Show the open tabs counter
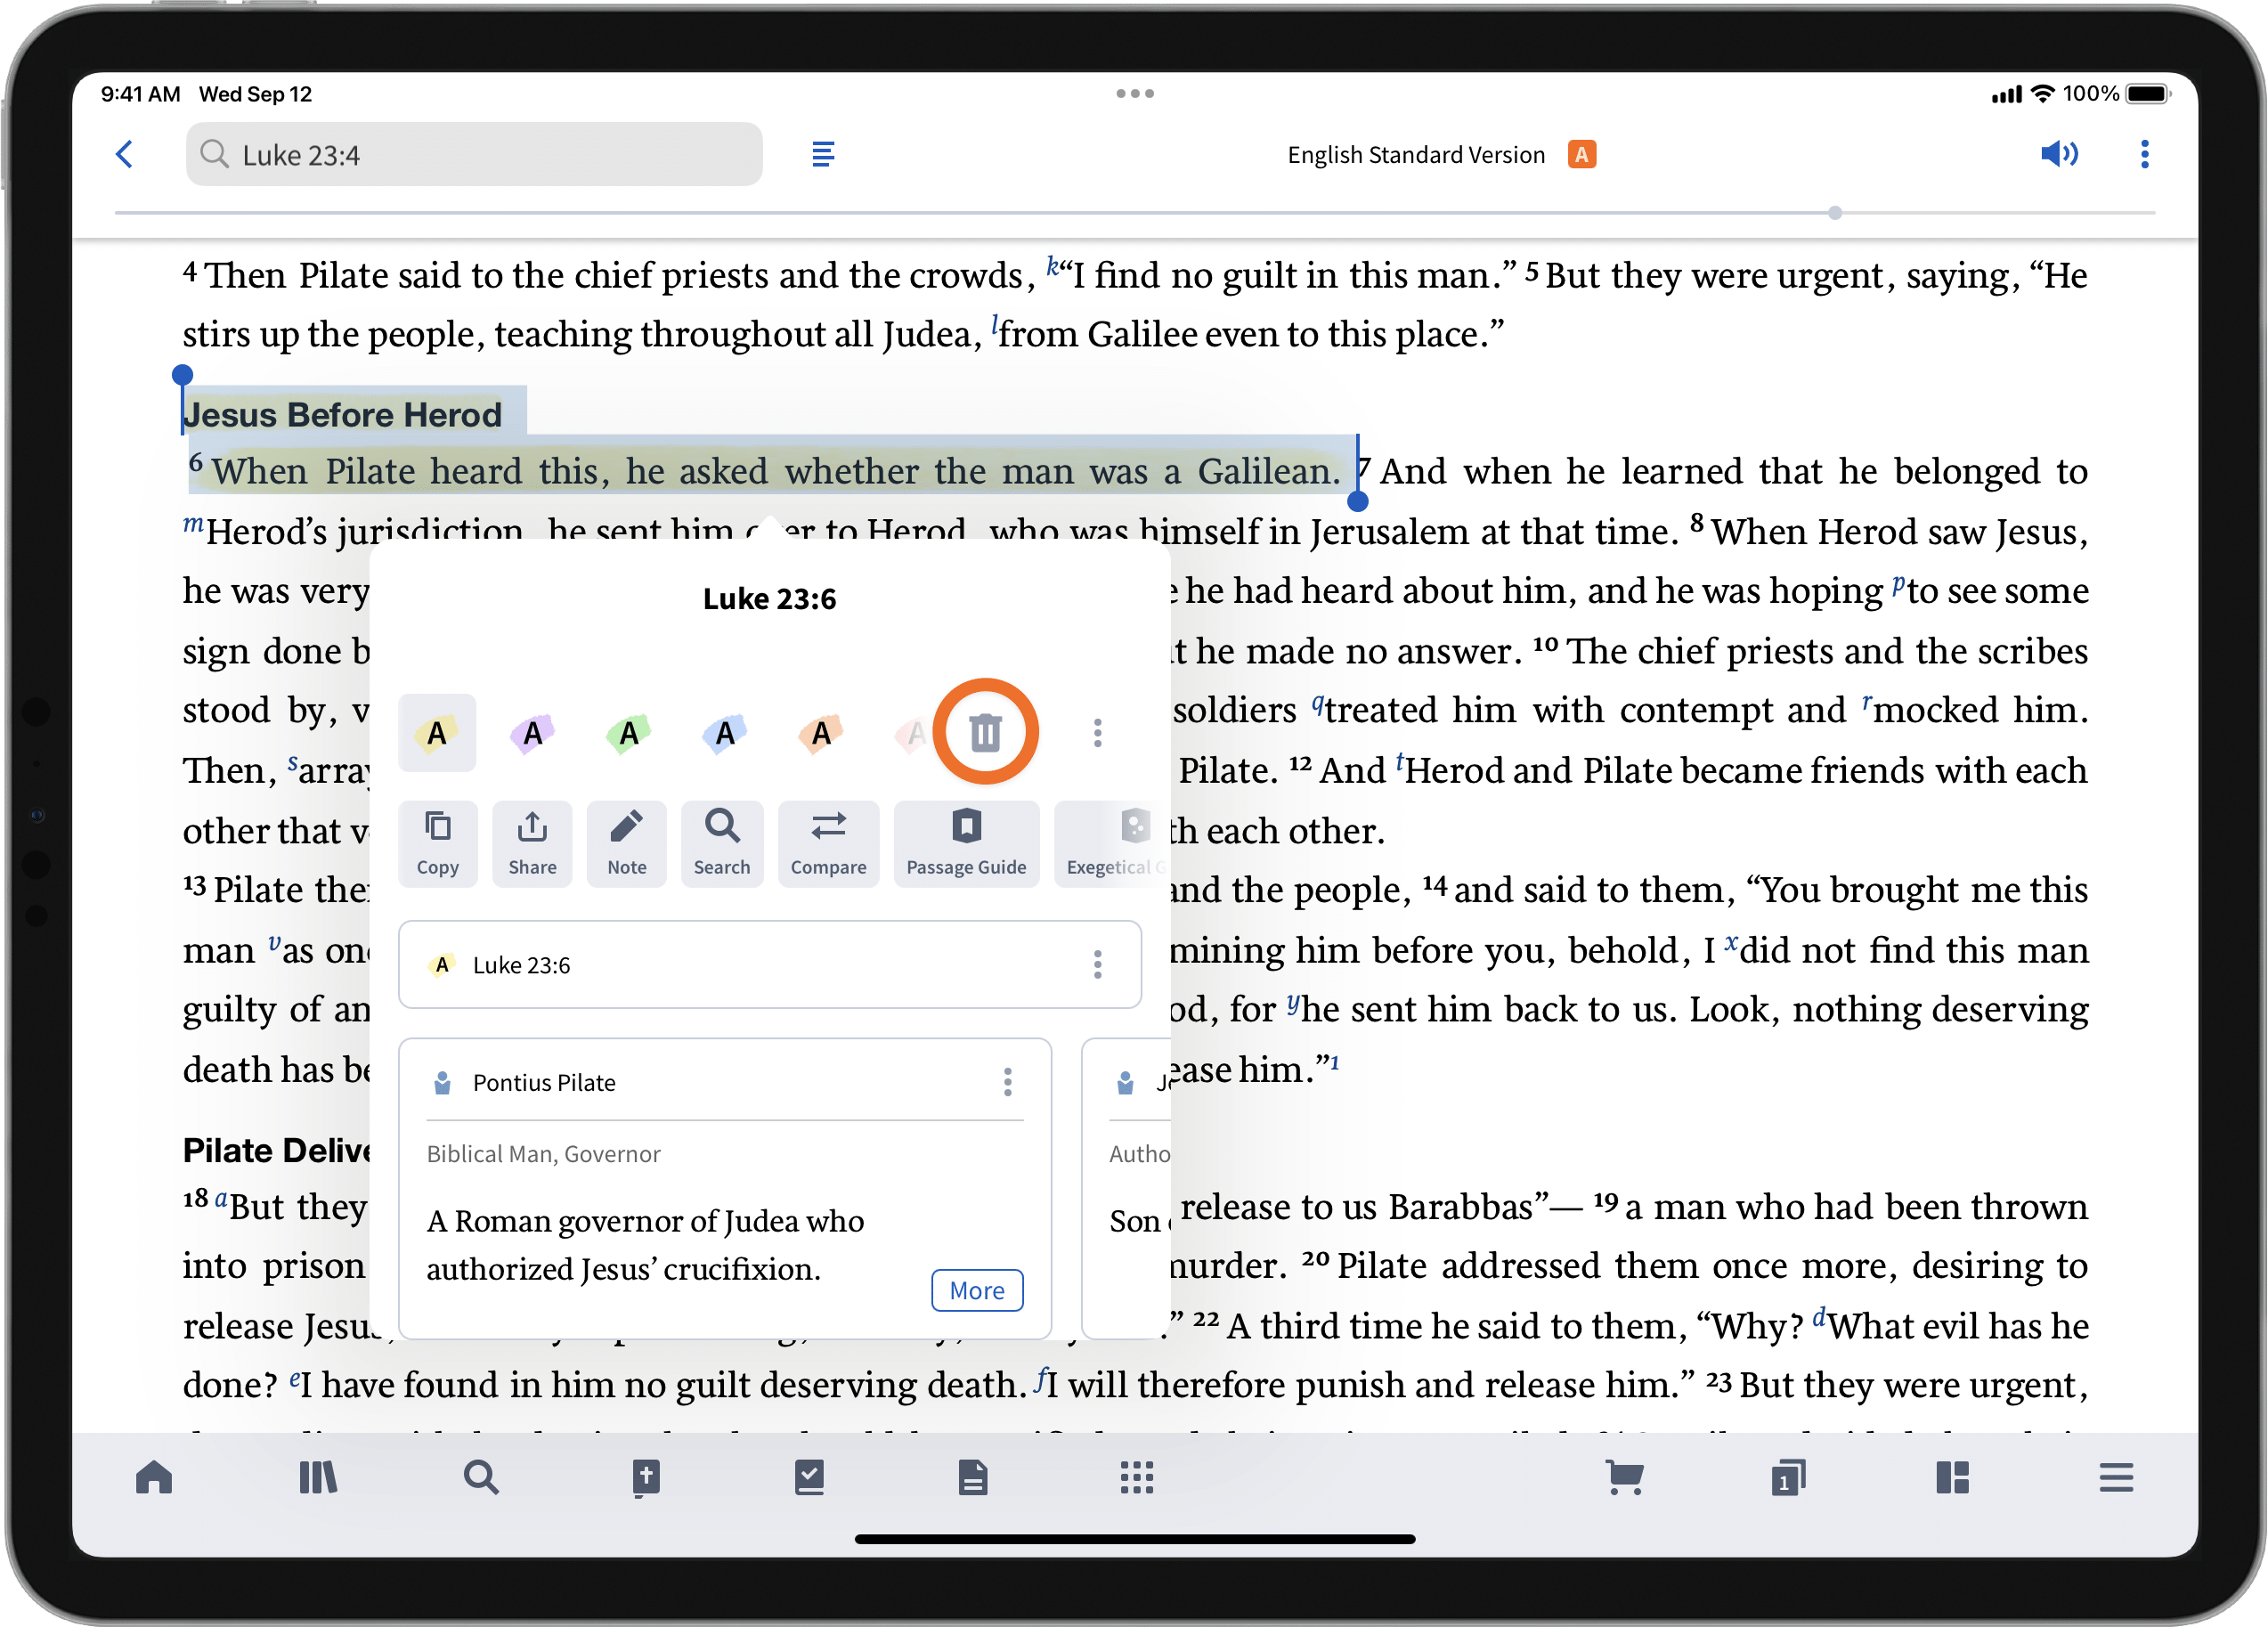Viewport: 2268px width, 1627px height. 1788,1478
